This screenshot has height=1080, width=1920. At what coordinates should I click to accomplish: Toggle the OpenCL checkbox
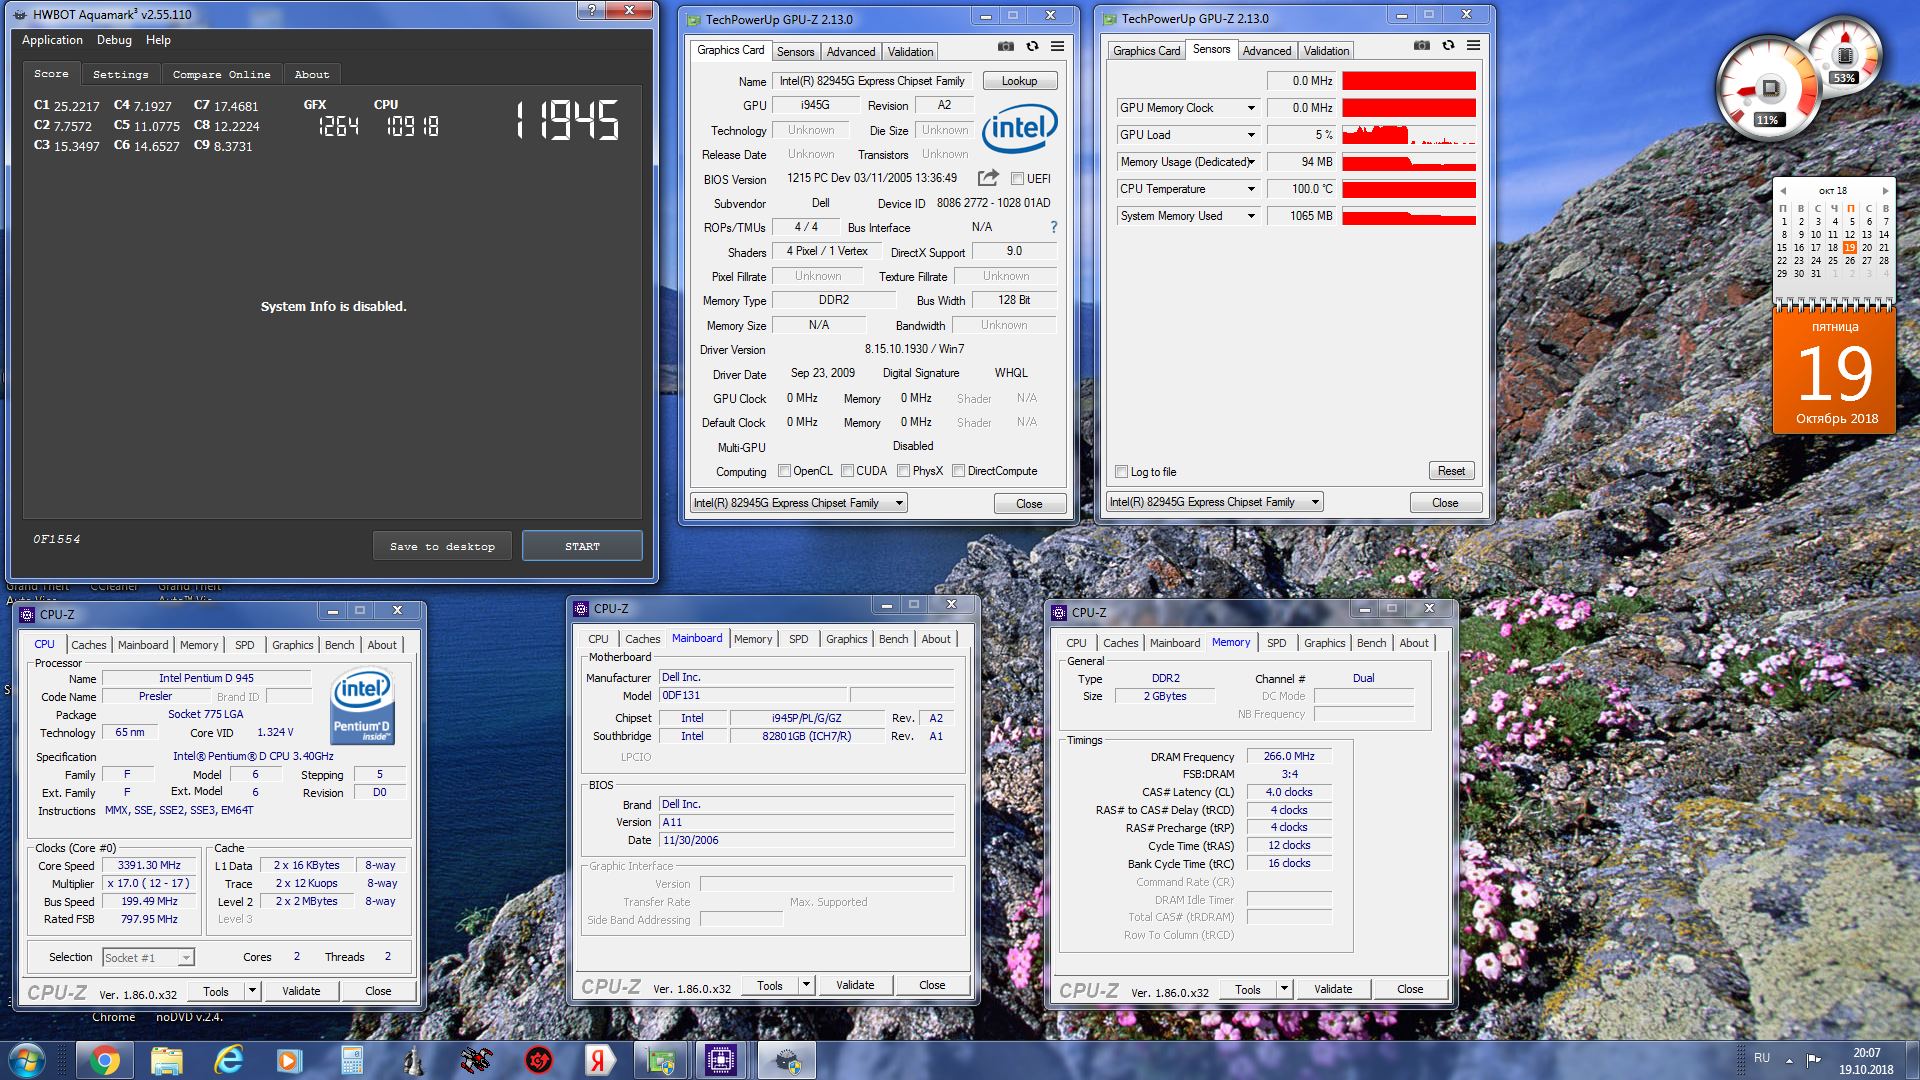click(784, 471)
